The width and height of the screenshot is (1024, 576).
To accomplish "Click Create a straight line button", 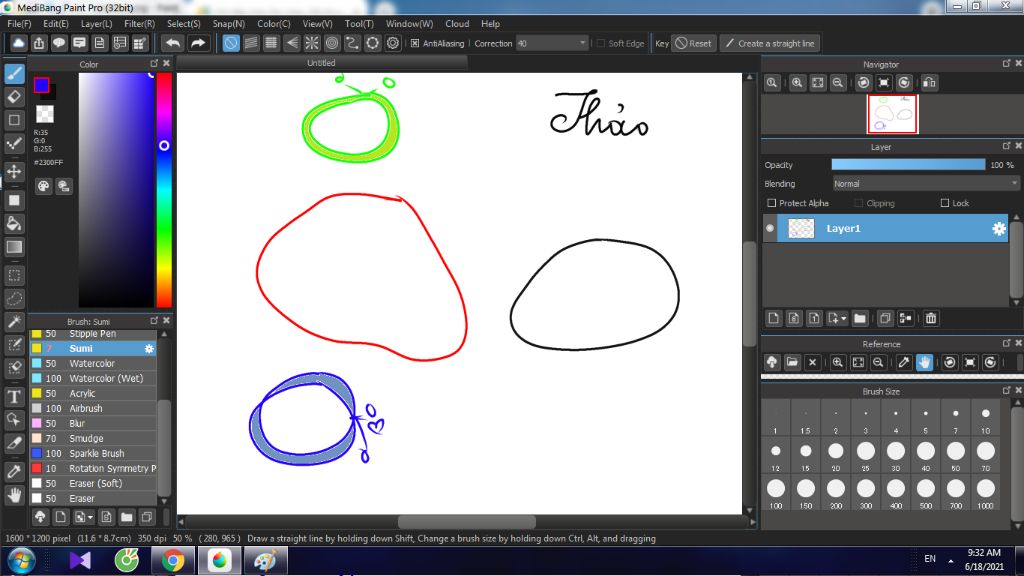I will click(770, 44).
